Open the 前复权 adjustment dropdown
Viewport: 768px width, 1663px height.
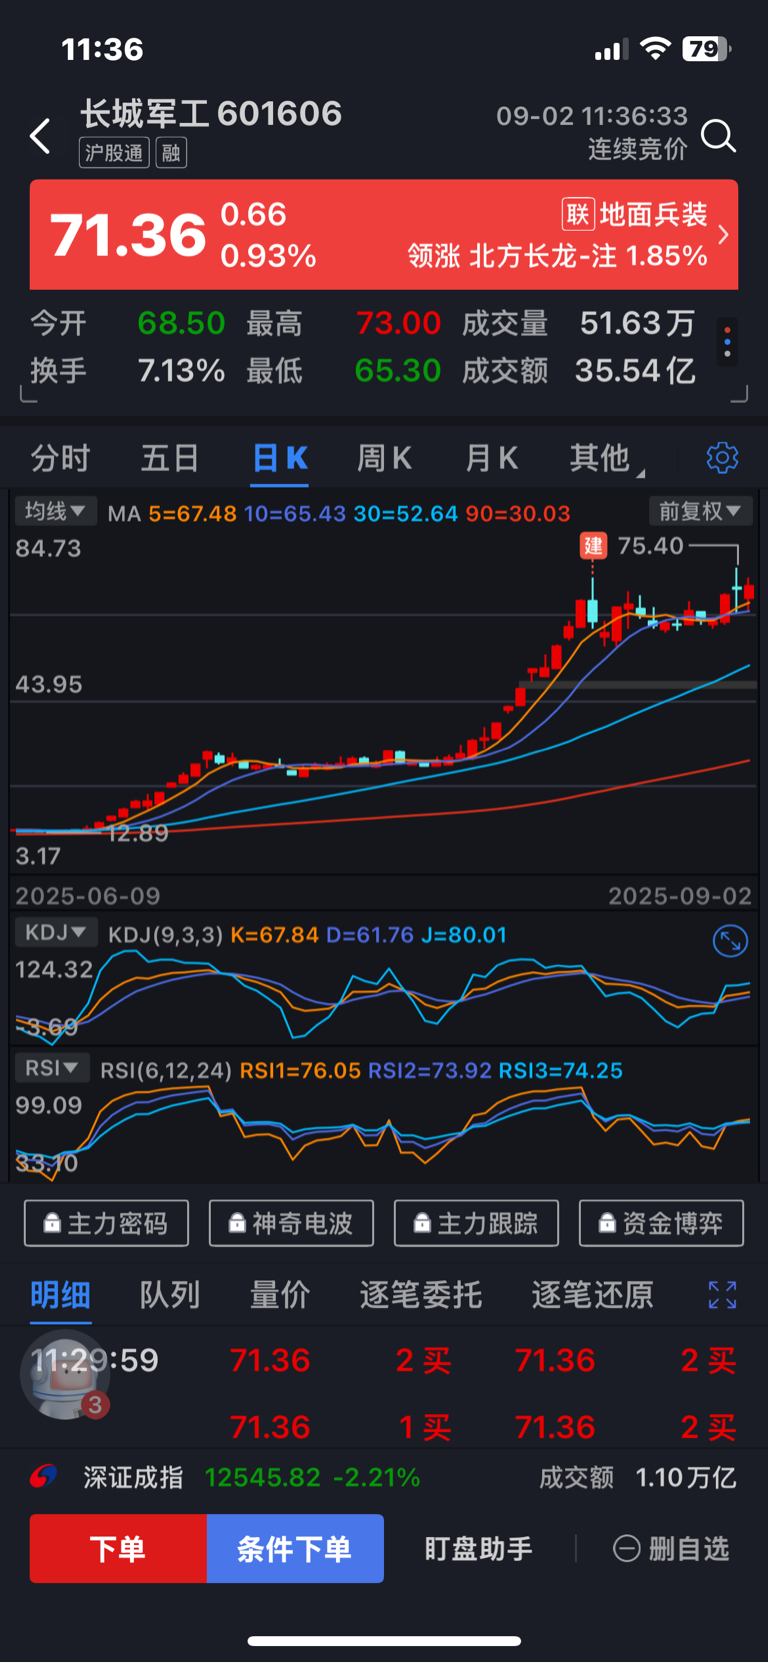700,511
